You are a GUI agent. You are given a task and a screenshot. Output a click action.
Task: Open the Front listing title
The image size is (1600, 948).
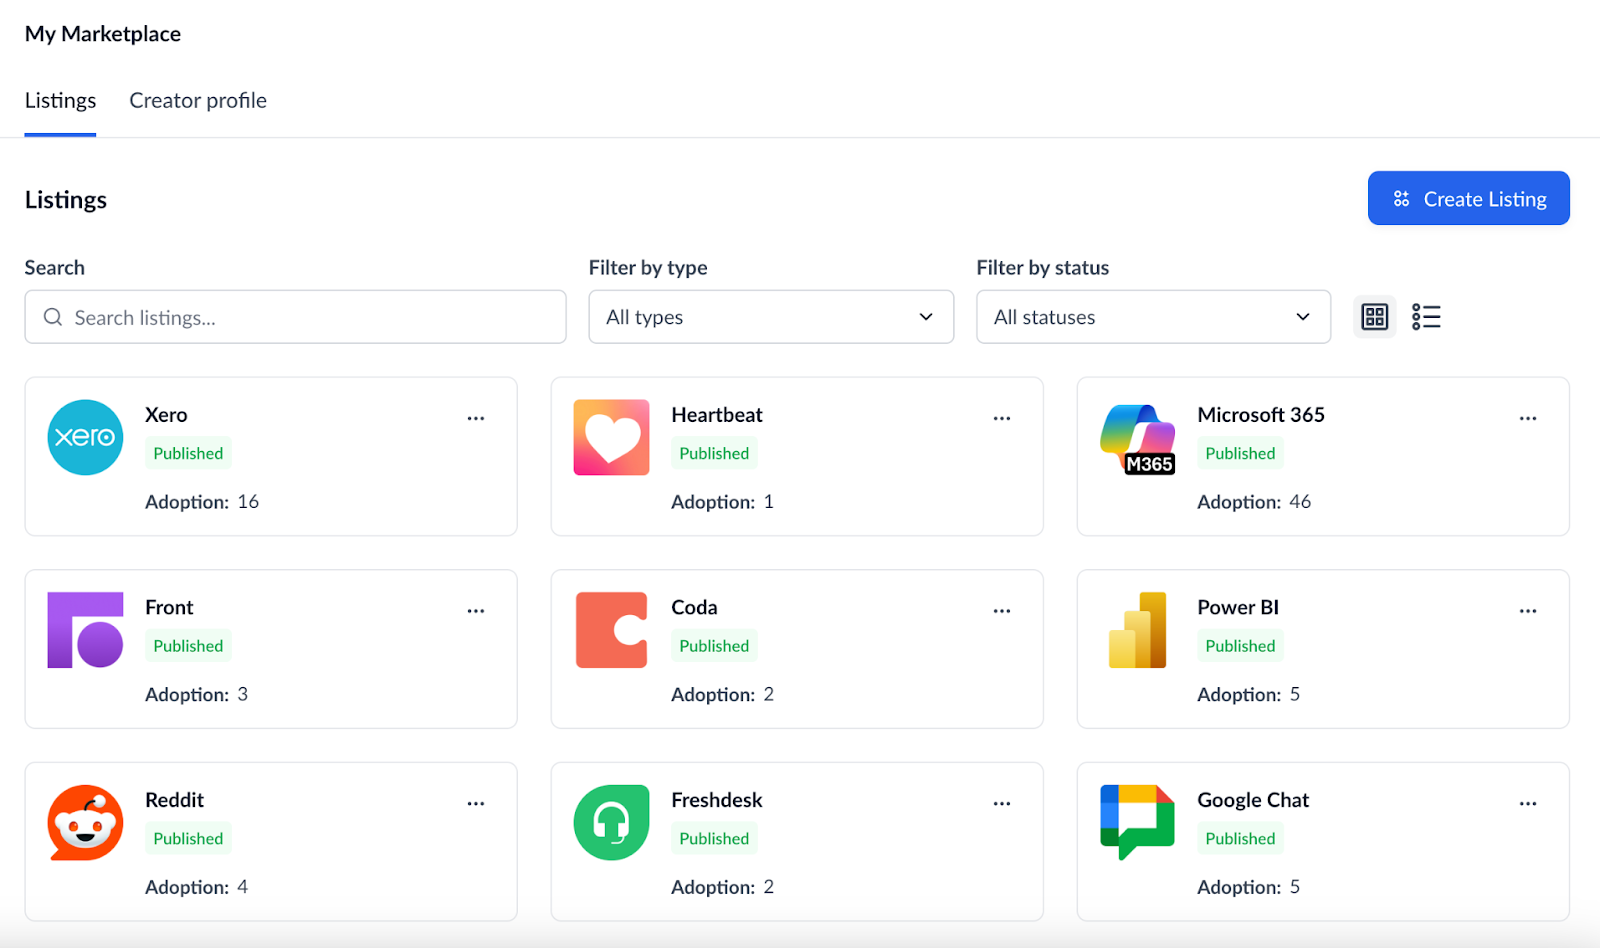point(169,607)
